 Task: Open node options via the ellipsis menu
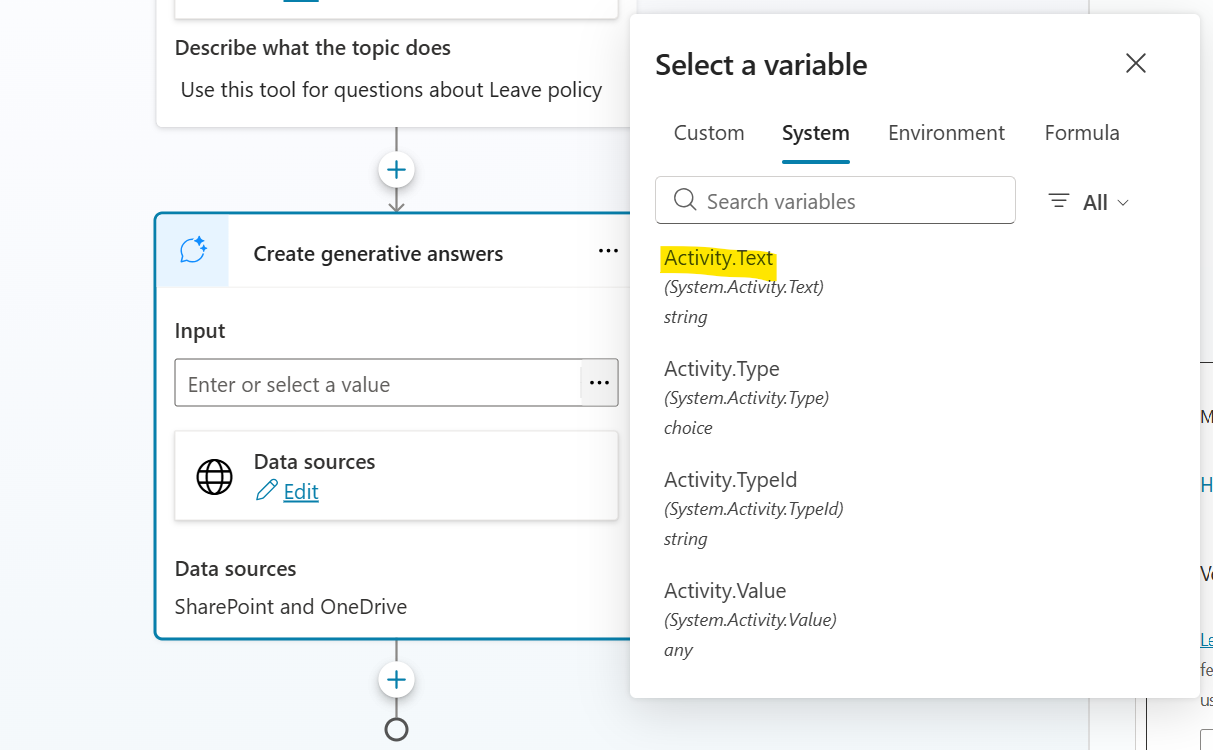(608, 251)
